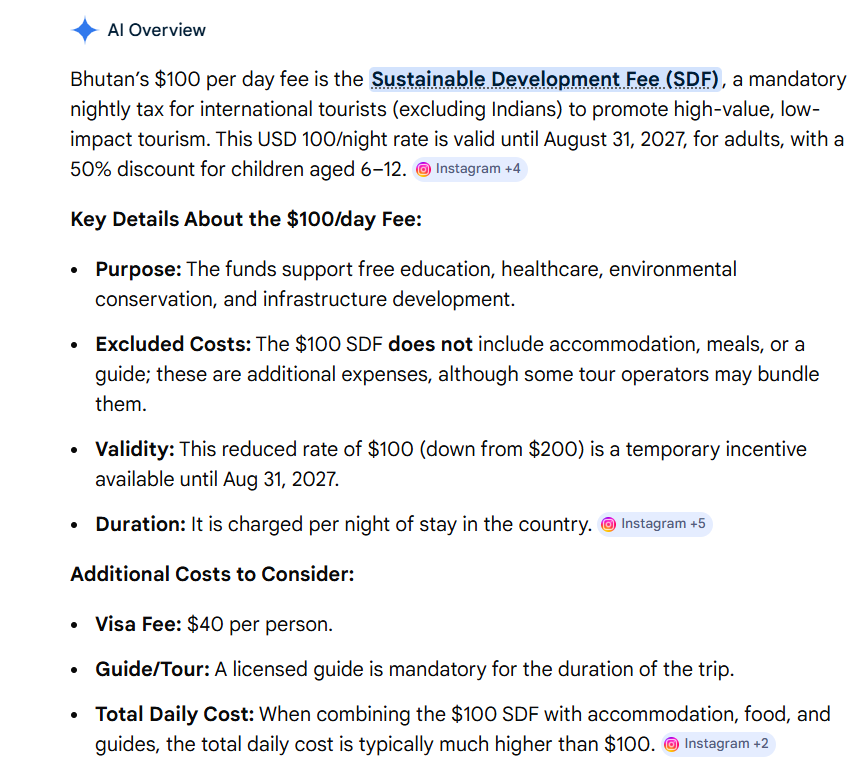Click the bold "Duration:" label
The image size is (851, 769).
click(x=140, y=524)
